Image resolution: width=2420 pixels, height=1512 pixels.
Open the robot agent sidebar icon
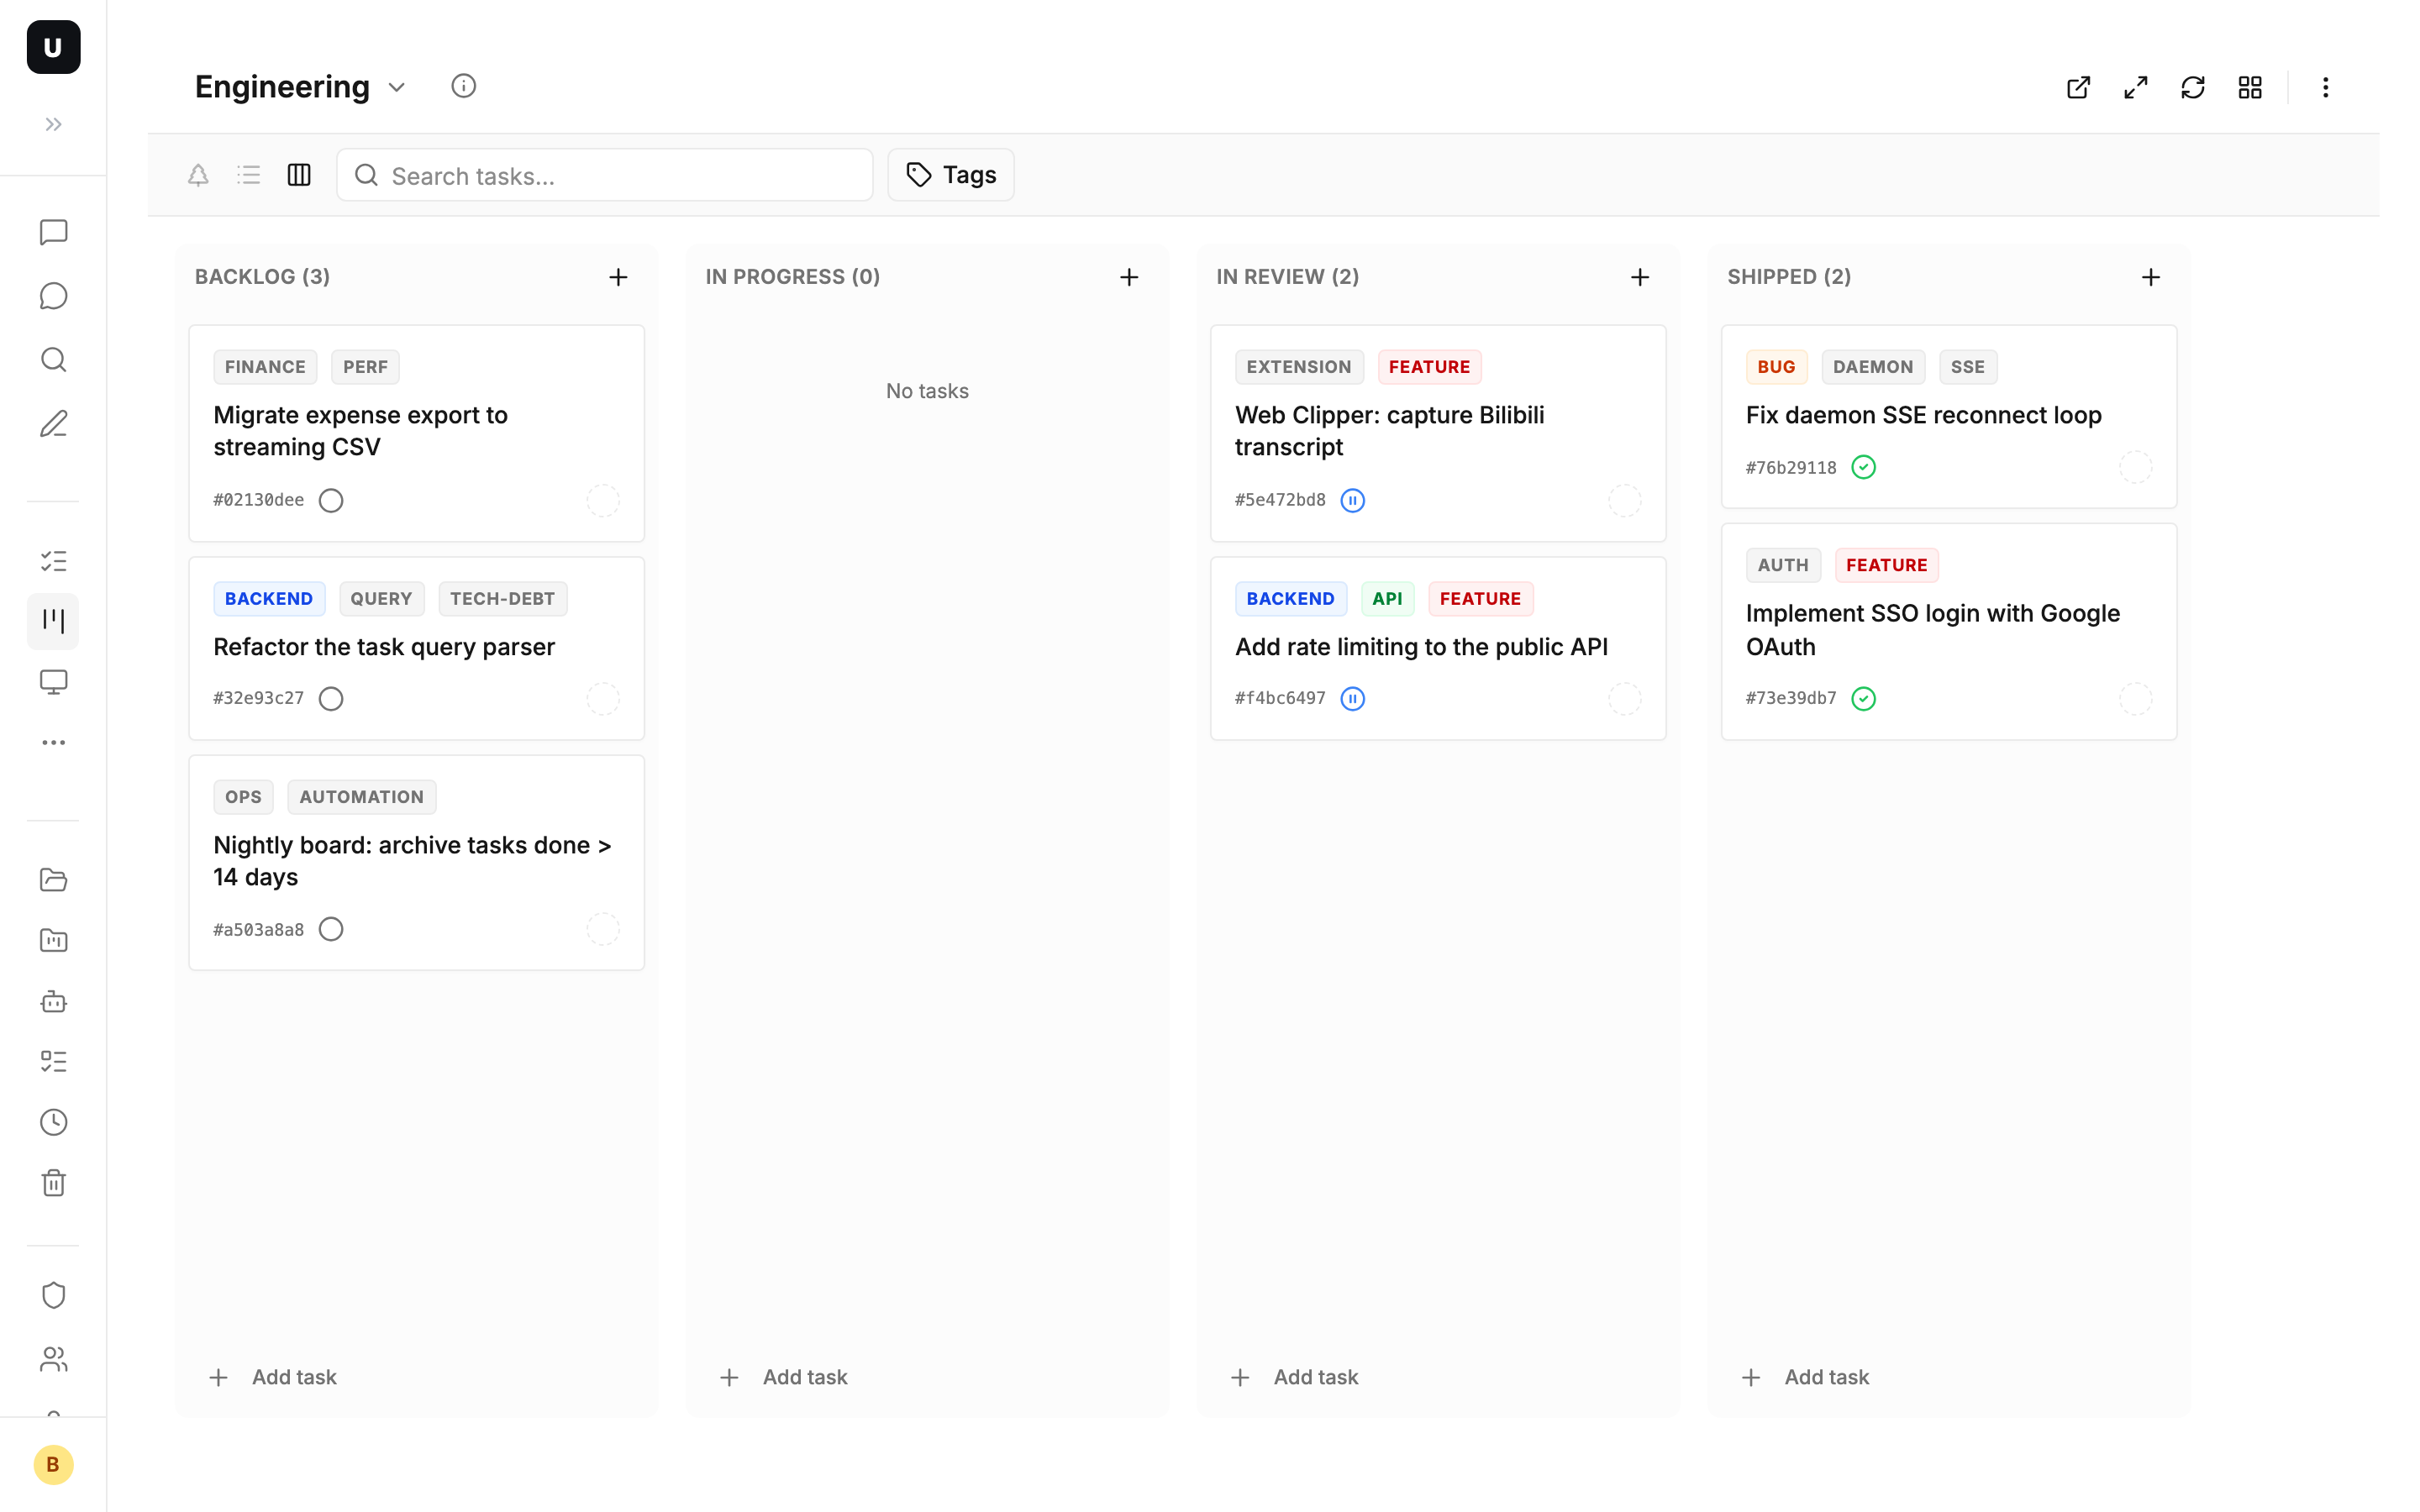(53, 1001)
